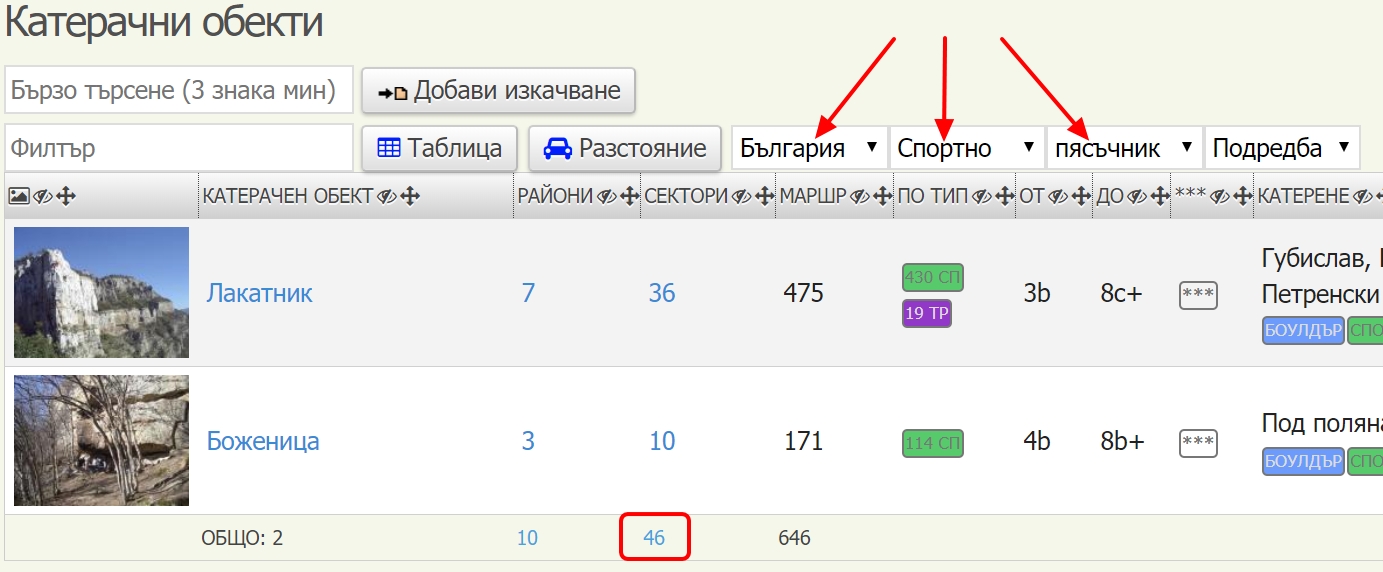Click move handle of Райони column
1383x572 pixels.
pos(629,197)
